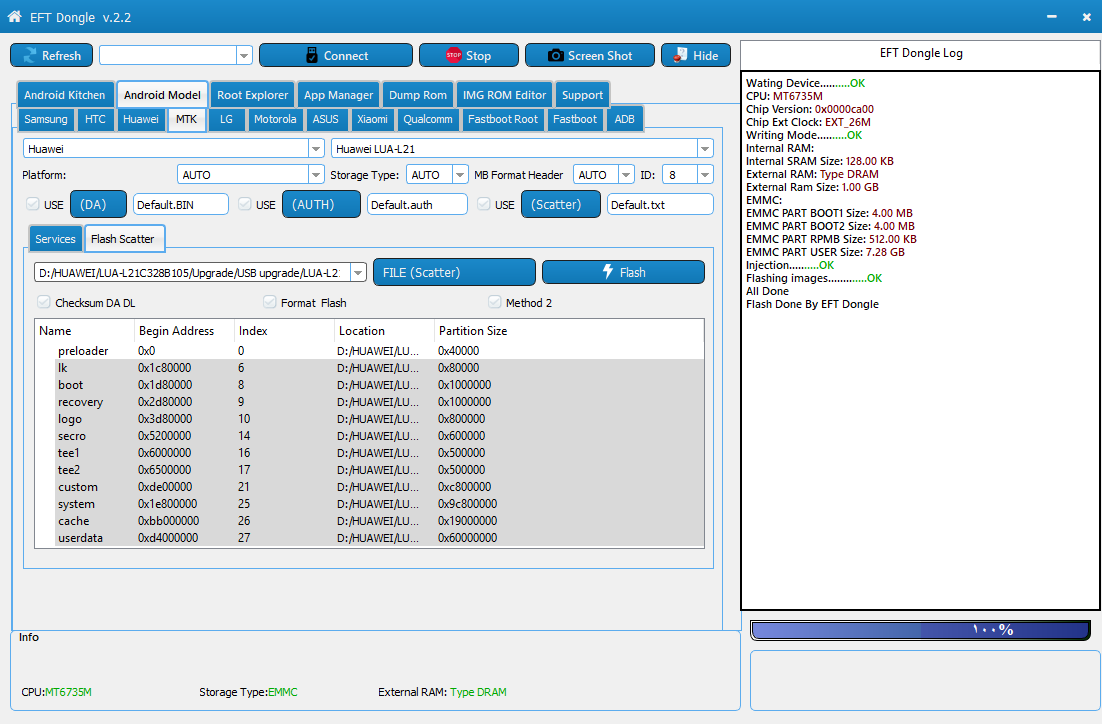
Task: Select the Samsung sub-tab
Action: click(x=46, y=119)
